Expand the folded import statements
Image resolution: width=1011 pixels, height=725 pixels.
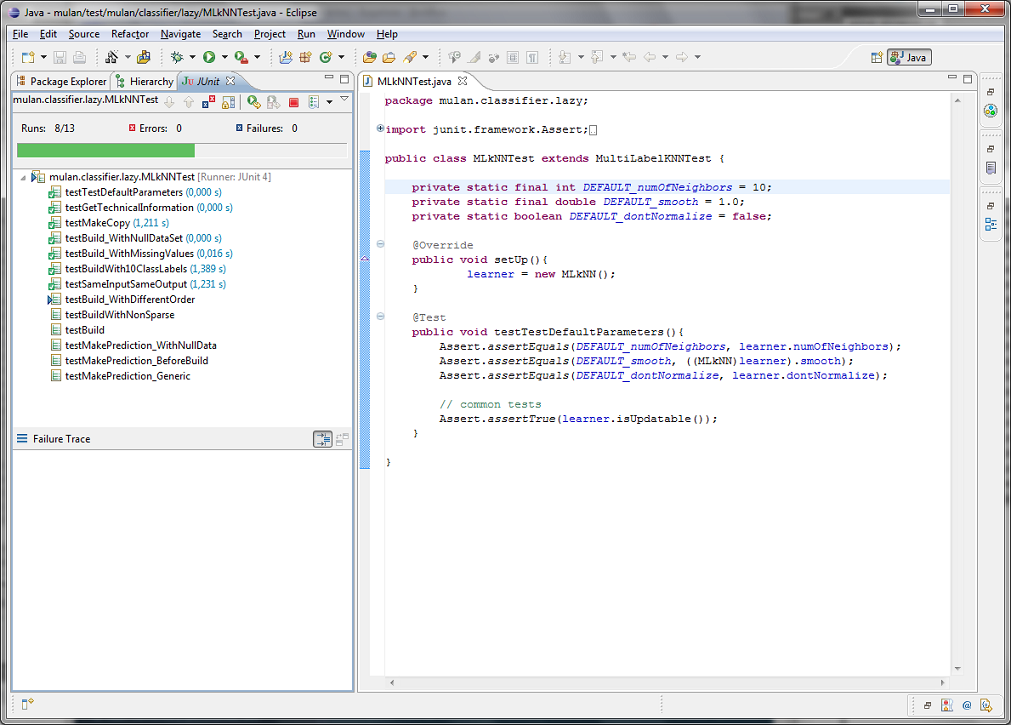click(x=380, y=129)
